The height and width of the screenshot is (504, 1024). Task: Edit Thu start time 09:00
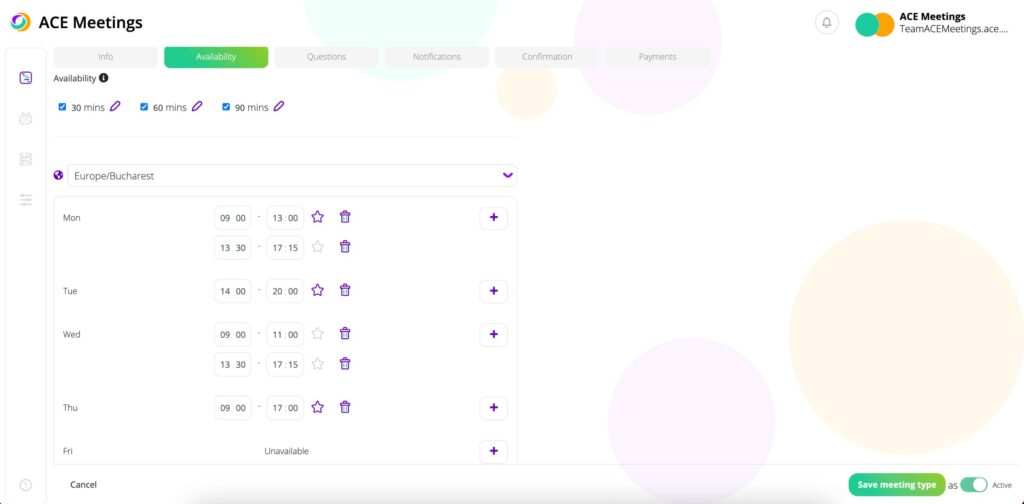(x=232, y=408)
